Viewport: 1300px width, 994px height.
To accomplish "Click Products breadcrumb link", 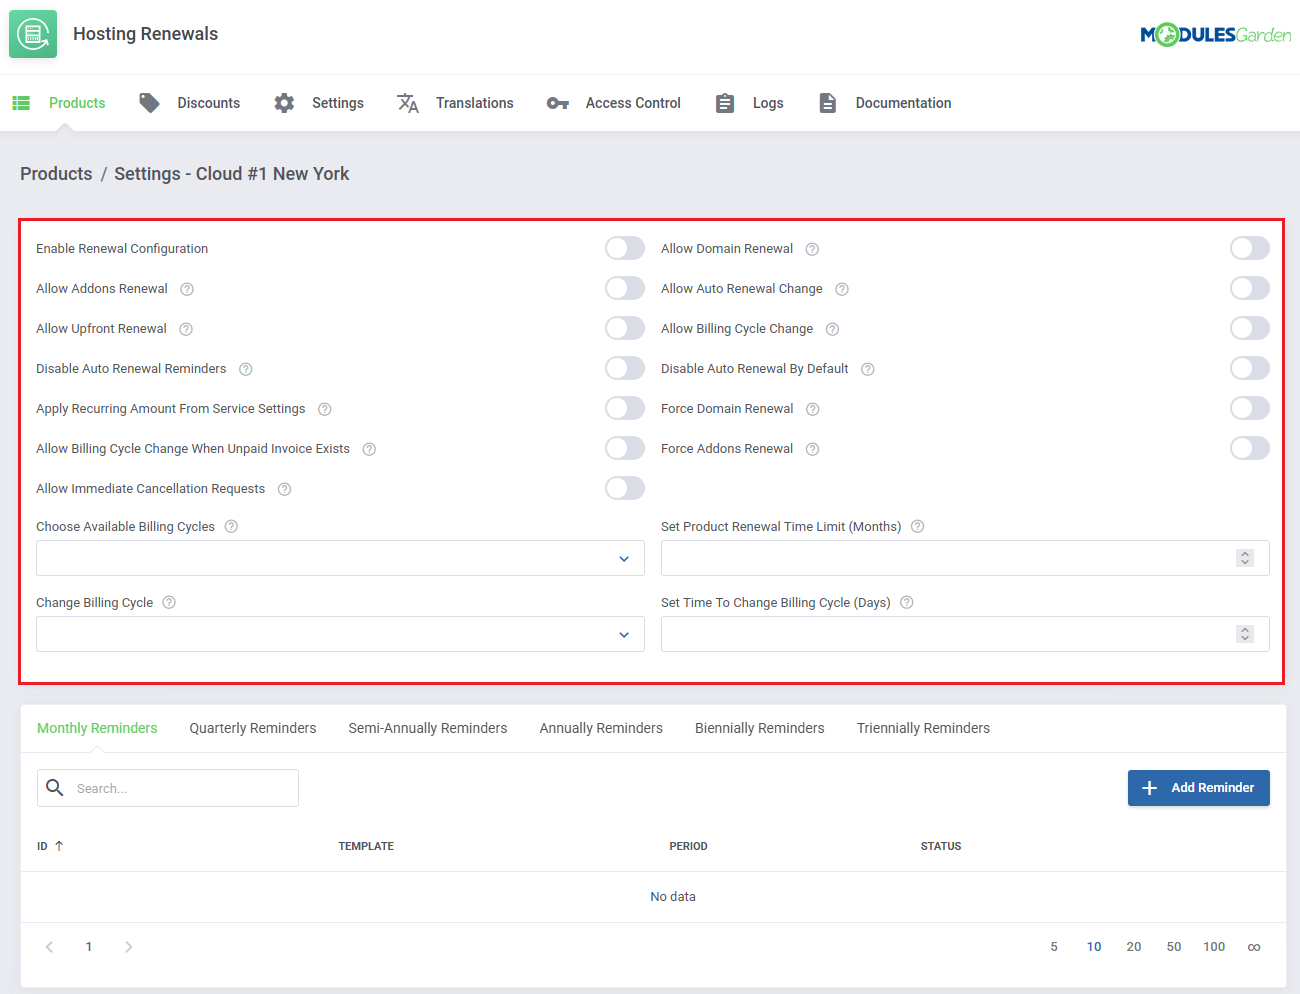I will pyautogui.click(x=56, y=174).
